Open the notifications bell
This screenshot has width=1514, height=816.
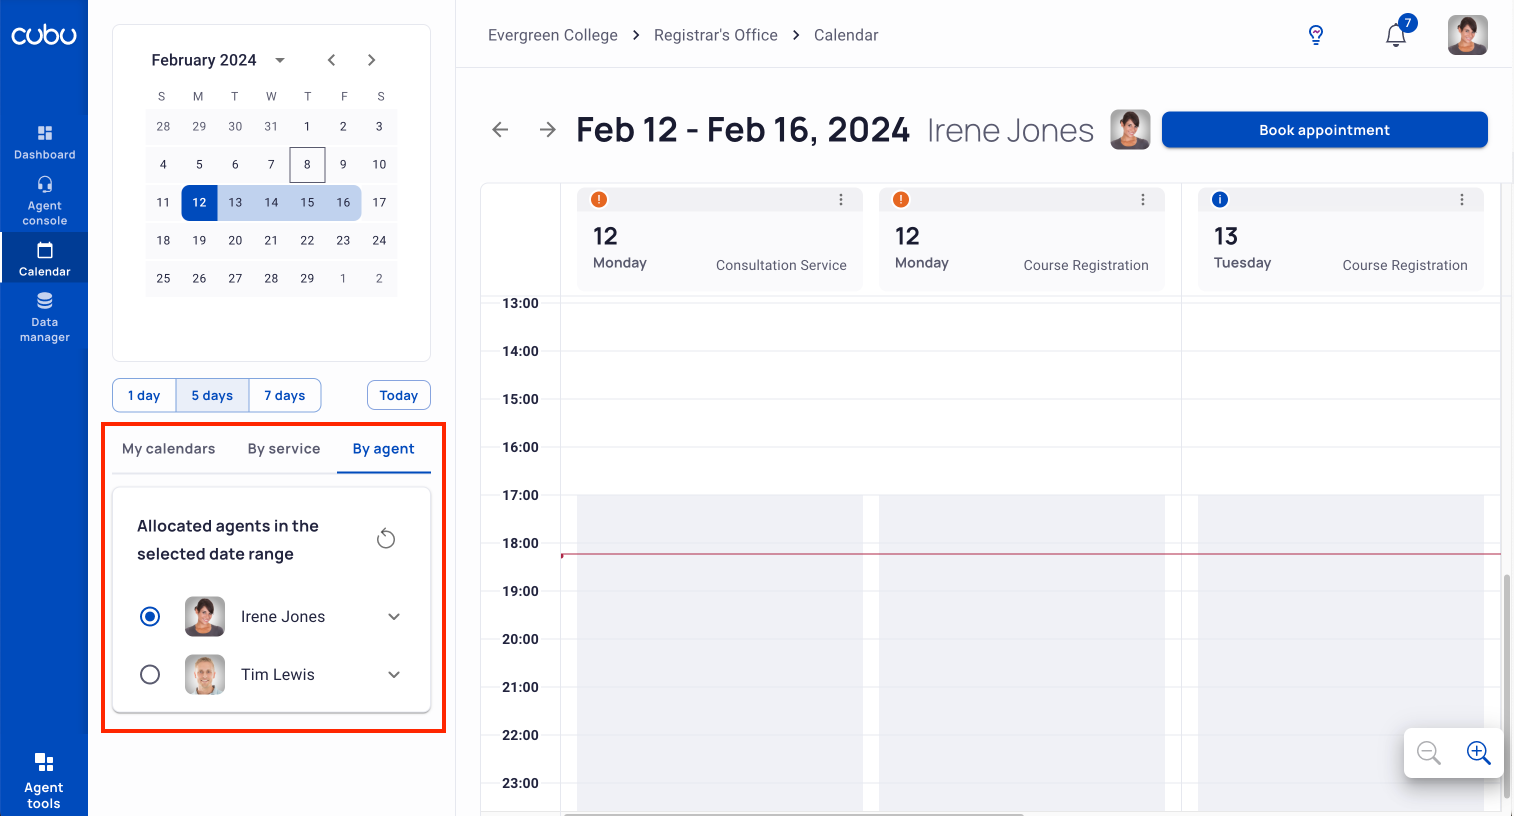tap(1396, 36)
